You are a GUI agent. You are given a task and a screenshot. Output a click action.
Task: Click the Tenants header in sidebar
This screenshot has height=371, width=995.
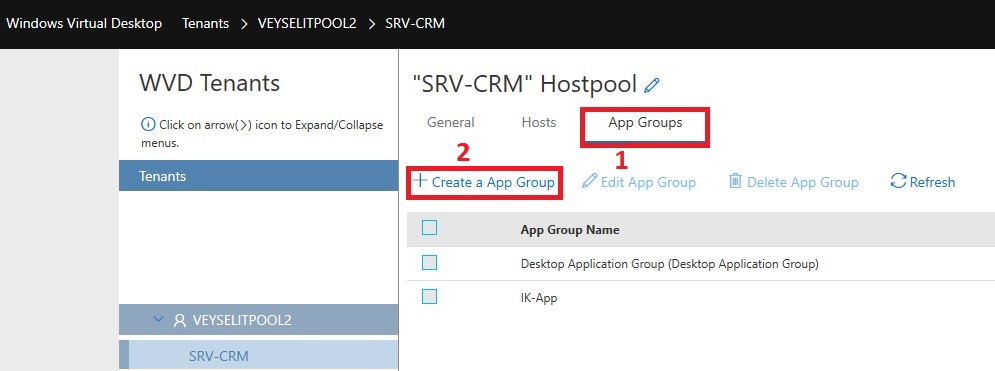tap(258, 176)
